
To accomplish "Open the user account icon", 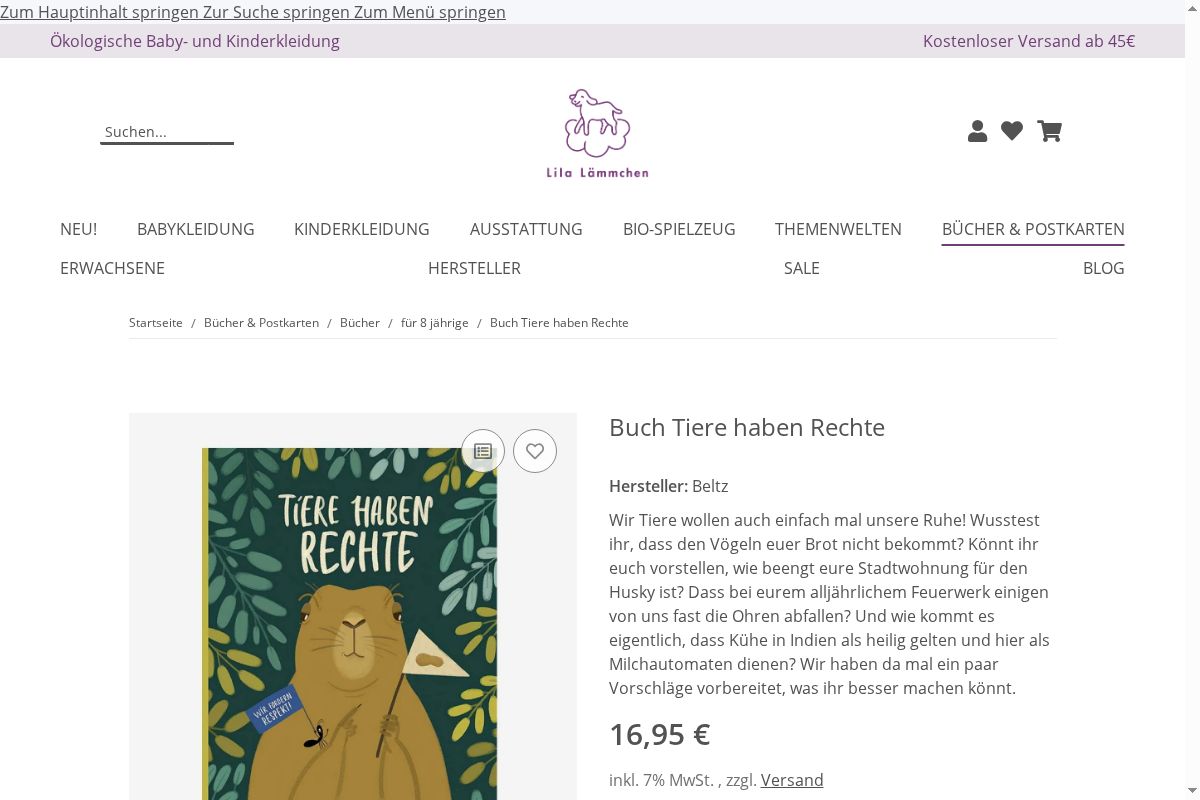I will pos(977,131).
